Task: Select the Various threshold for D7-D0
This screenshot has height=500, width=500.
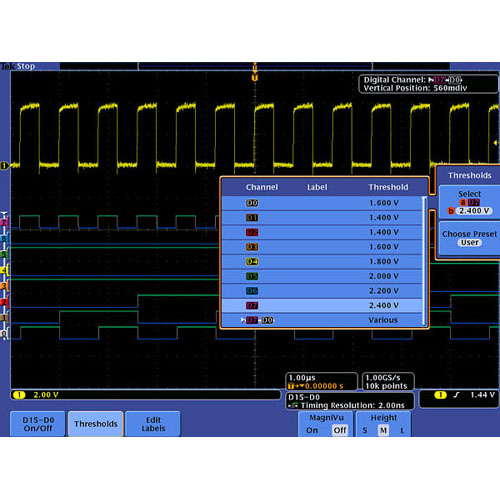Action: click(383, 320)
